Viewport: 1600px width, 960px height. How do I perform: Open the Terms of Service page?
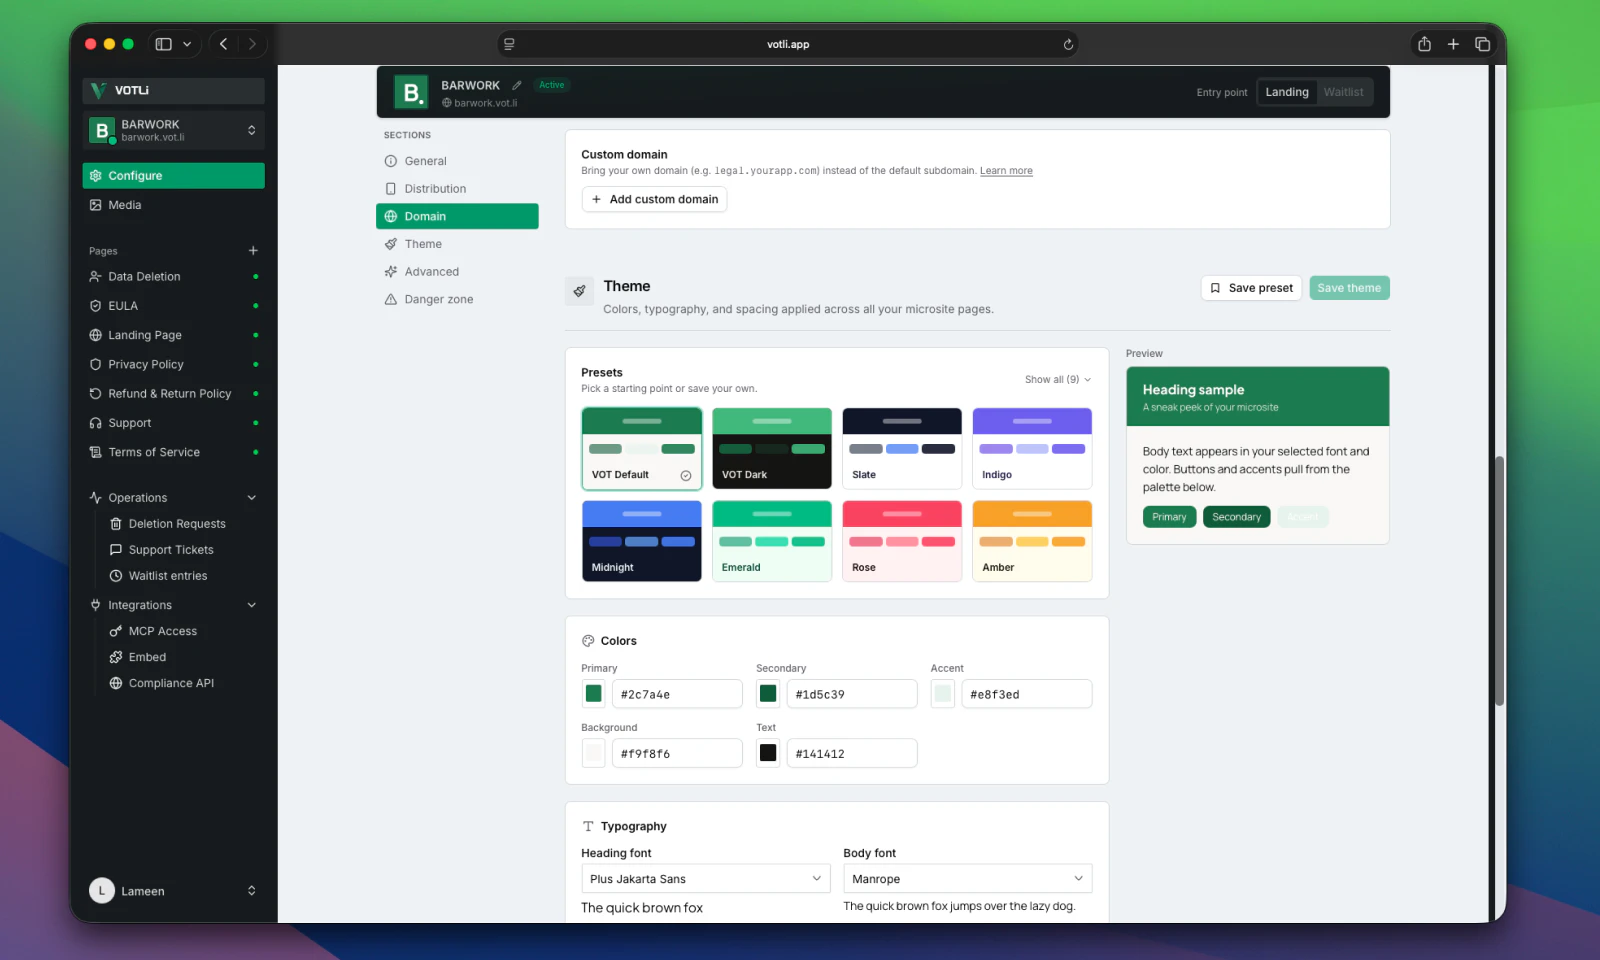click(x=173, y=452)
